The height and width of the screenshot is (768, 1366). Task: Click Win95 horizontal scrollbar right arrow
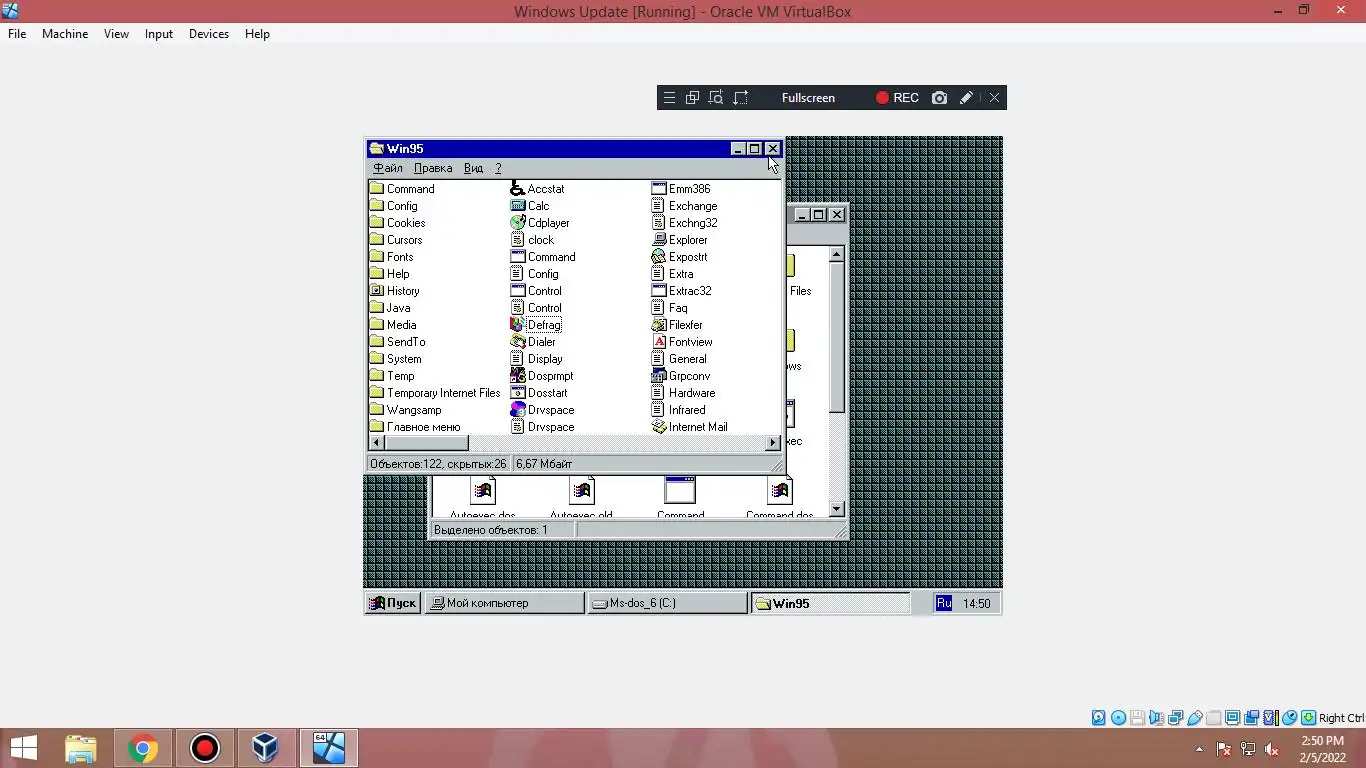click(x=773, y=443)
